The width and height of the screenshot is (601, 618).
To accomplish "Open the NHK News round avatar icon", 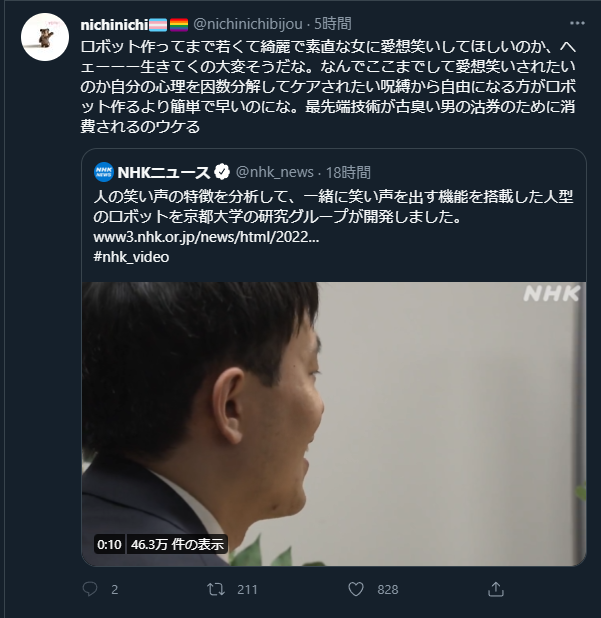I will 104,172.
